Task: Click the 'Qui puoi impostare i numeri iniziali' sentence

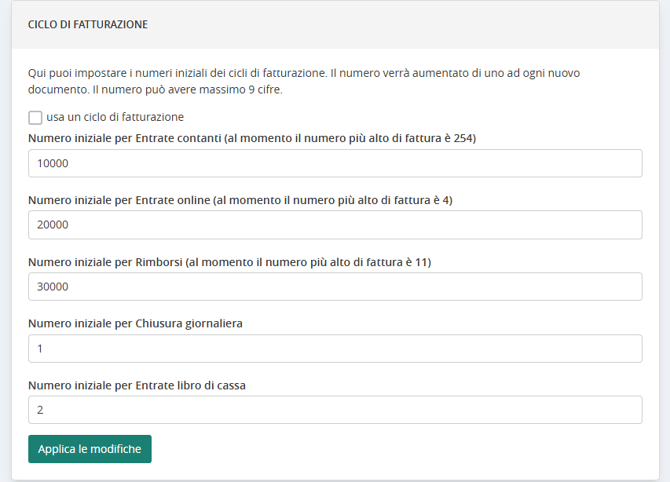Action: point(177,73)
